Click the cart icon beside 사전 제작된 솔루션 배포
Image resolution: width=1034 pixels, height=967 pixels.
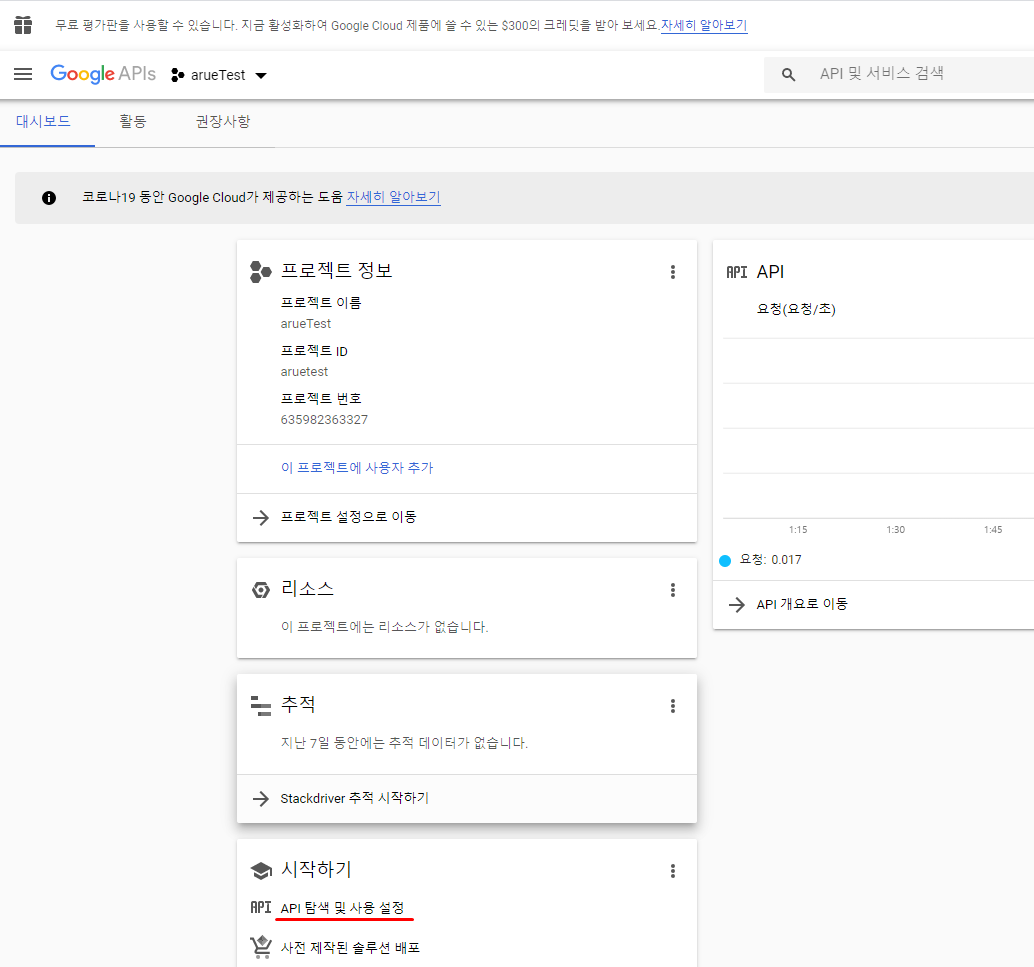[261, 947]
